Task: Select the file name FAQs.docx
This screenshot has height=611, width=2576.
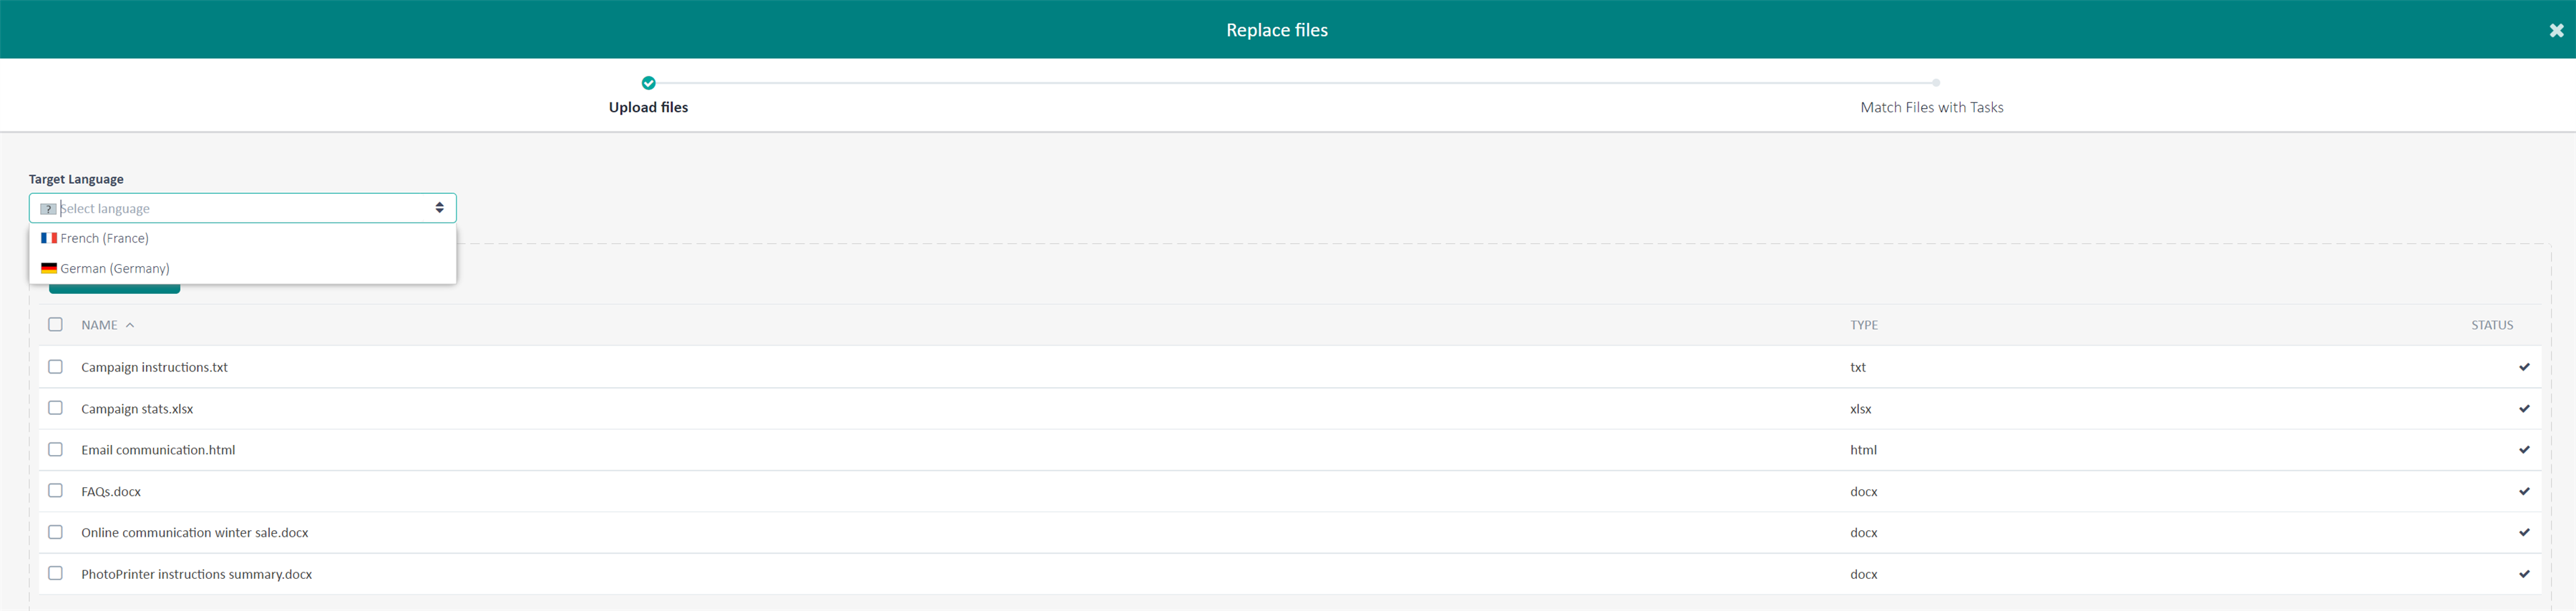Action: point(111,492)
